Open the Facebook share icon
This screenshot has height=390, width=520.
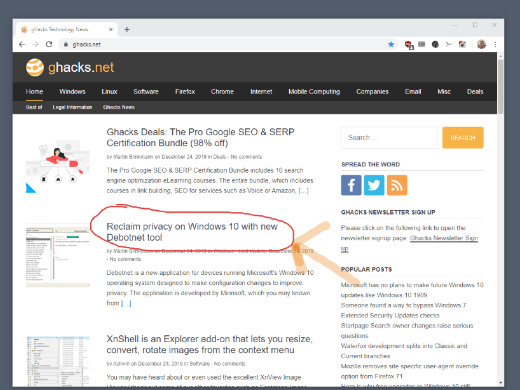(351, 185)
